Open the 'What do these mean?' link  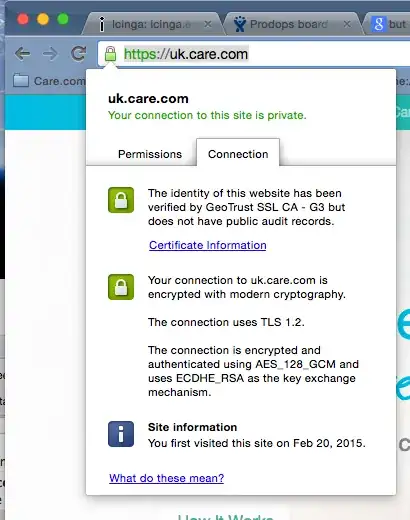(x=166, y=478)
